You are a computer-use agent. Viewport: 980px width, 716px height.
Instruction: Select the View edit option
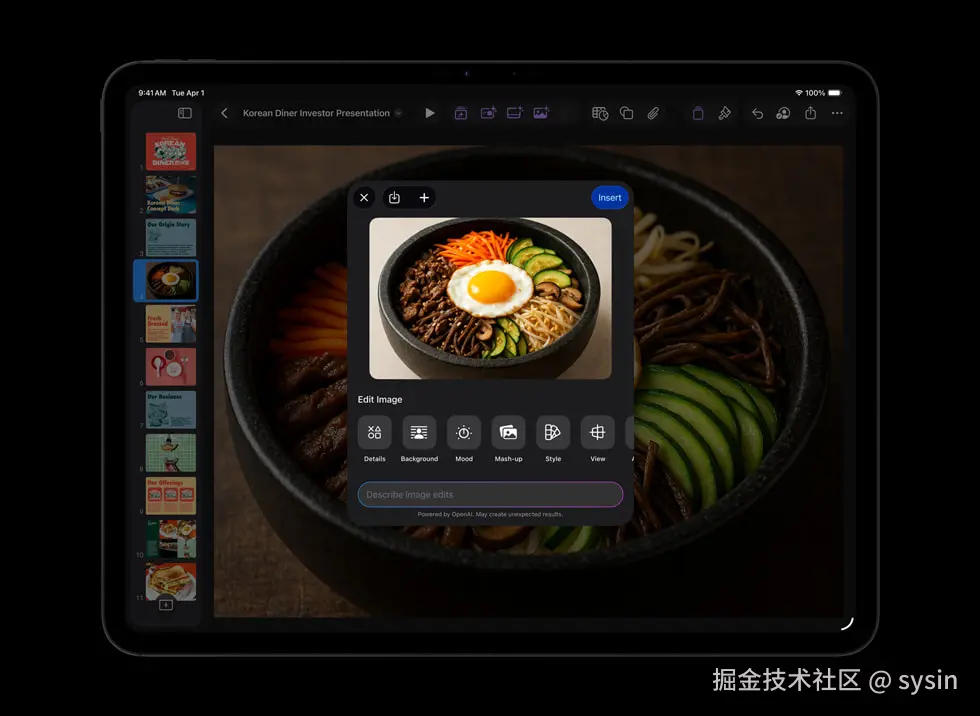coord(597,434)
